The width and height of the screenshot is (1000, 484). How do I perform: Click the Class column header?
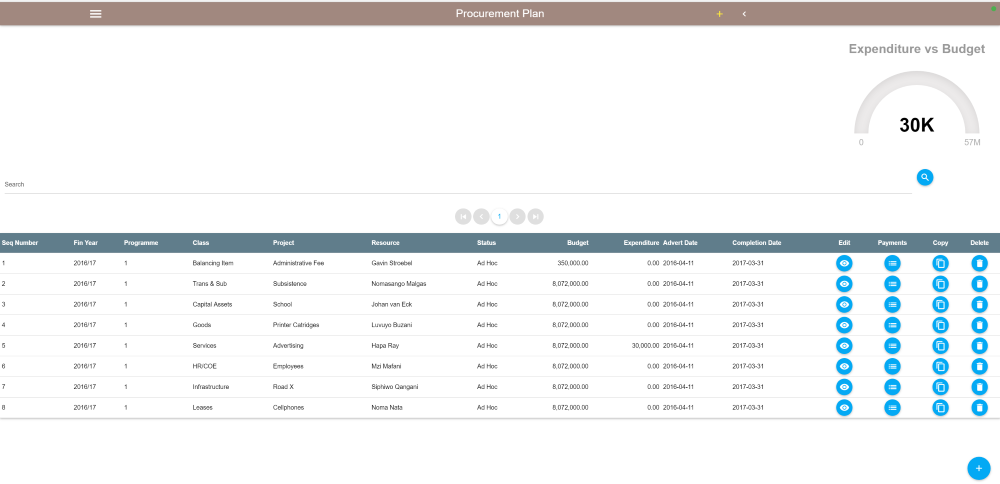pos(200,243)
